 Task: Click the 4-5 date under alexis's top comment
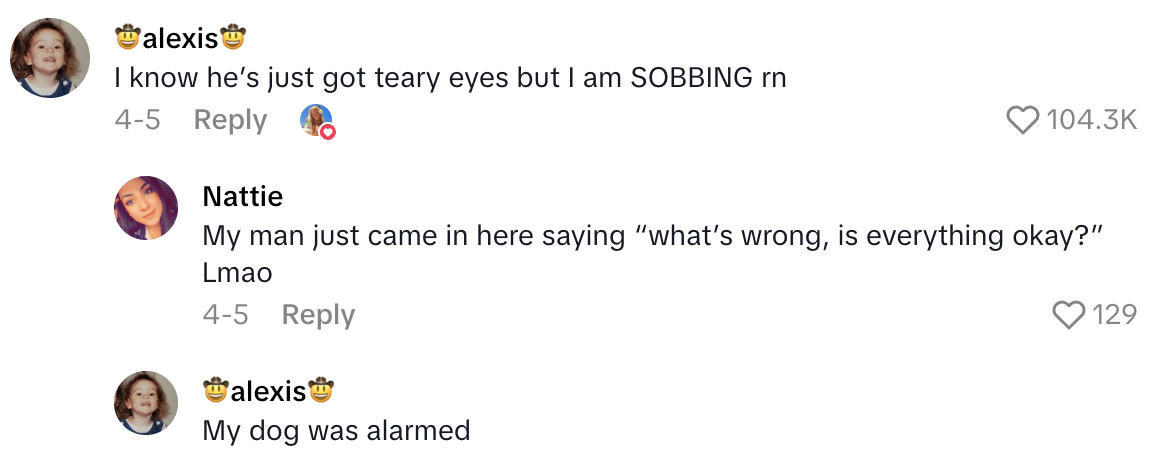tap(137, 120)
